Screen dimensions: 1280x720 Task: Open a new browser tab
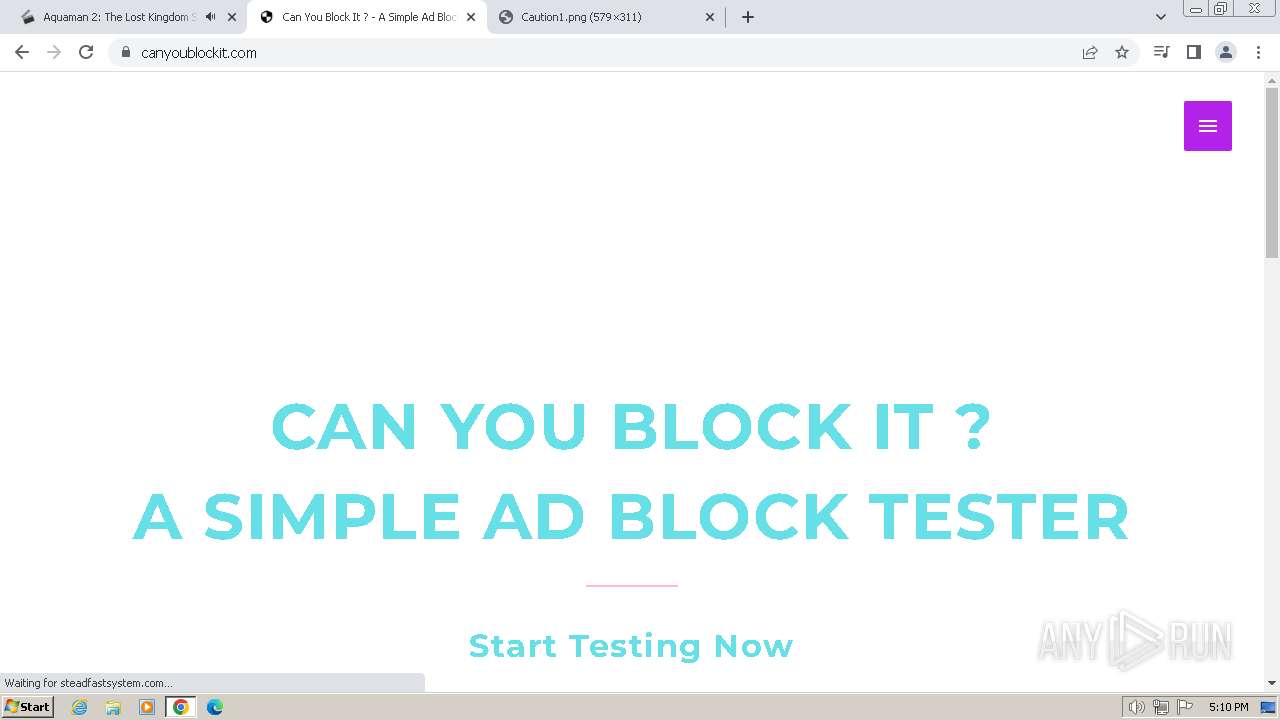pos(748,17)
